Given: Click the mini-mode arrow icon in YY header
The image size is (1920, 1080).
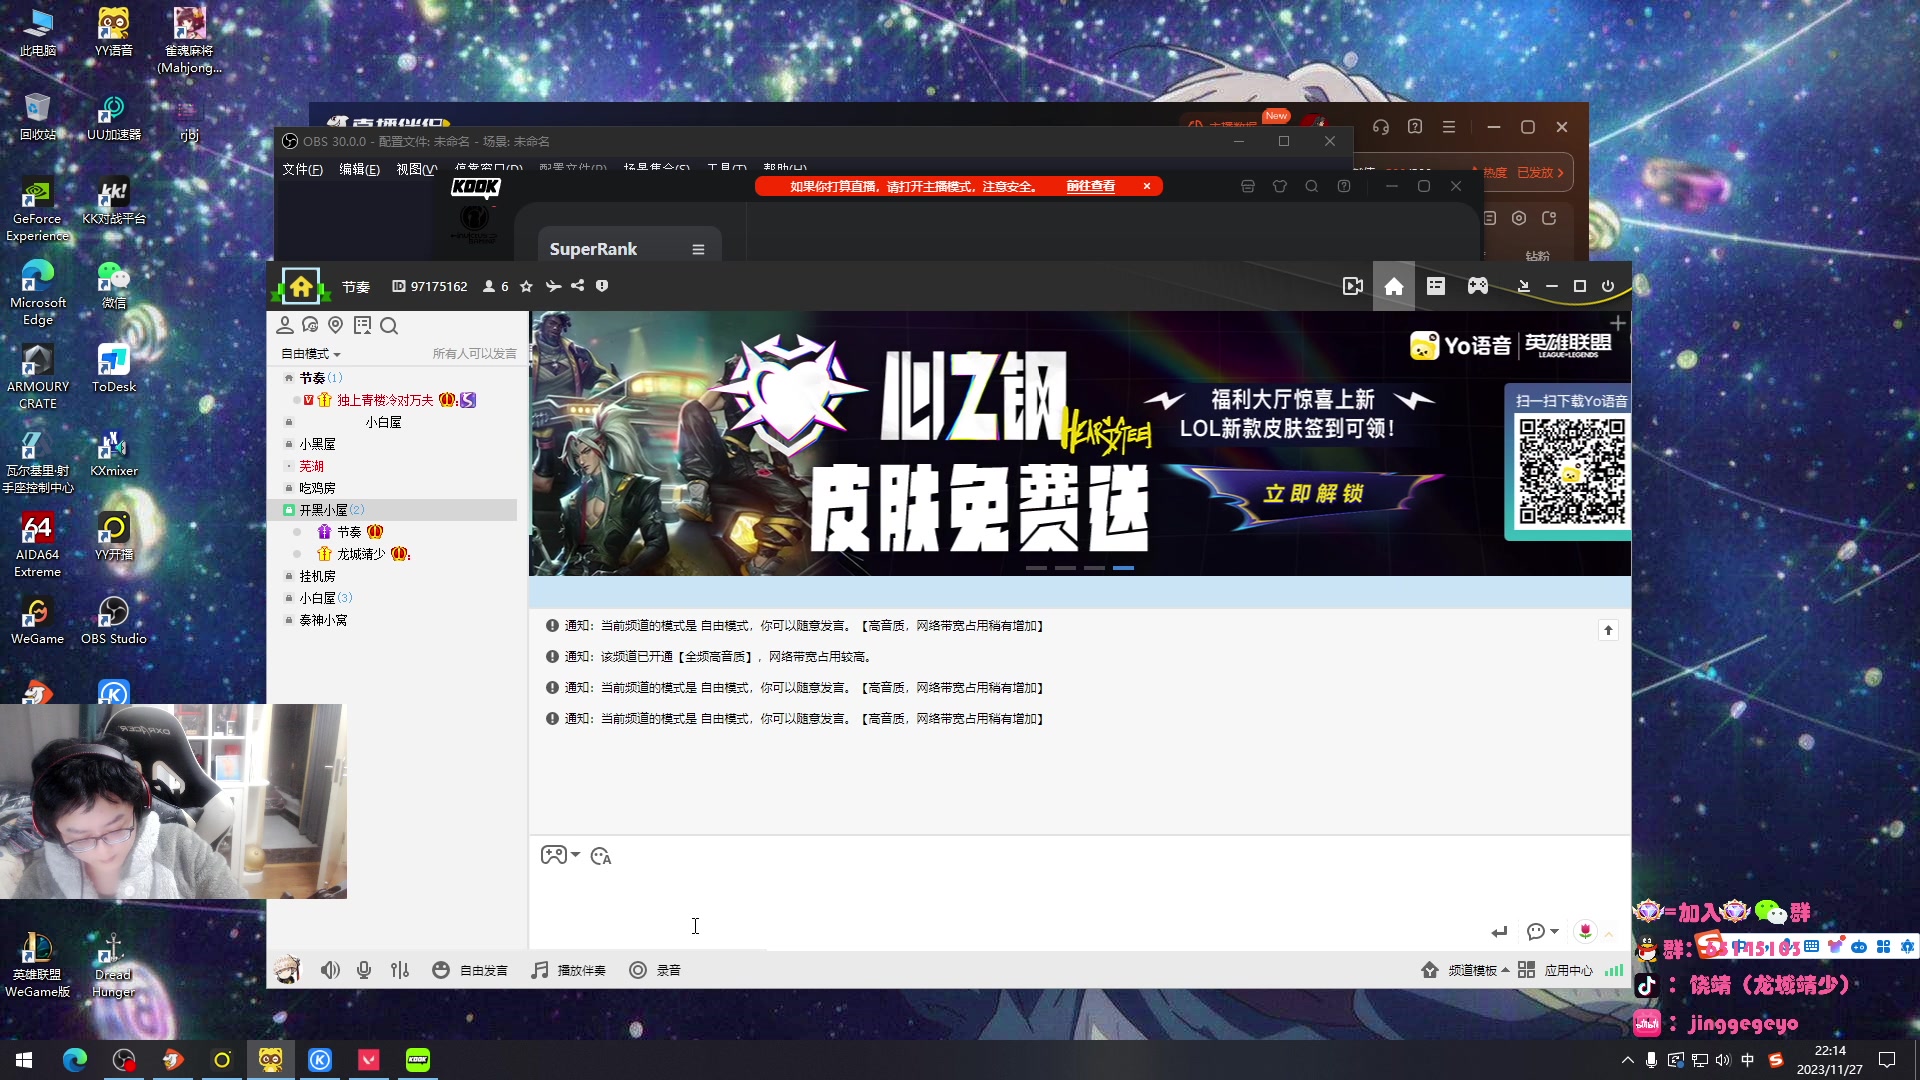Looking at the screenshot, I should click(x=1524, y=287).
